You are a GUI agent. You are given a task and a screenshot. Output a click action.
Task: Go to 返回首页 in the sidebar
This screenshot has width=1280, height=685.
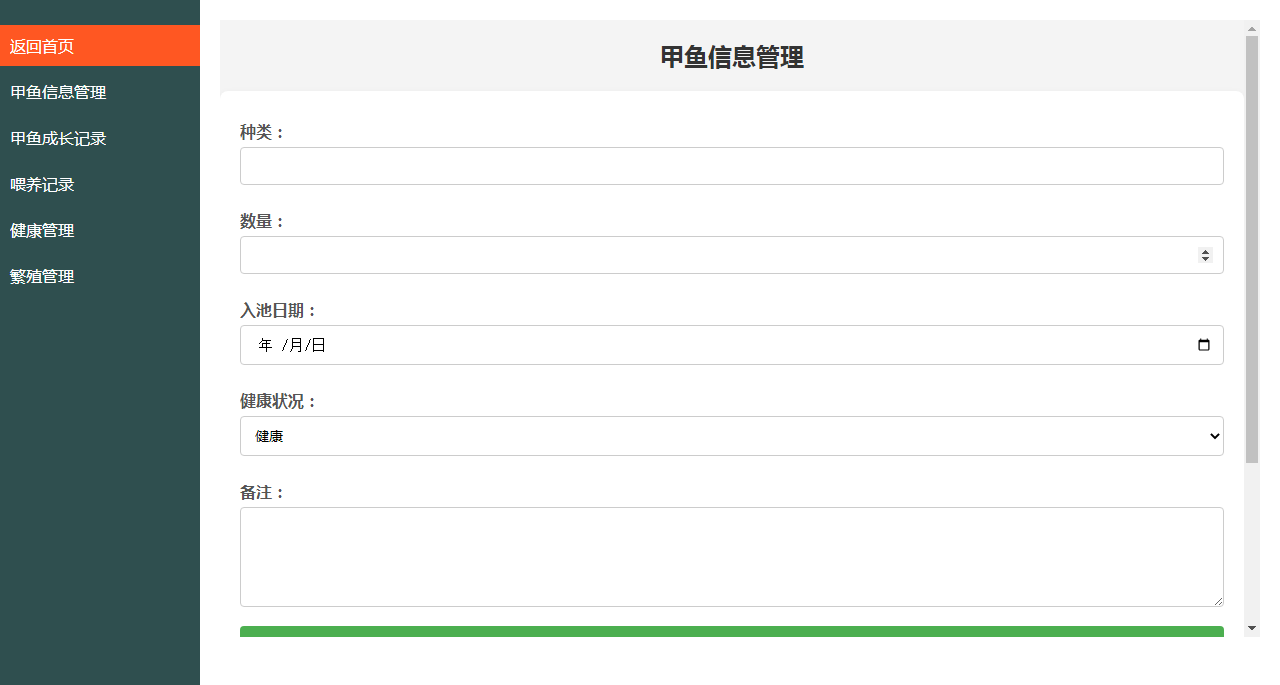click(x=100, y=46)
